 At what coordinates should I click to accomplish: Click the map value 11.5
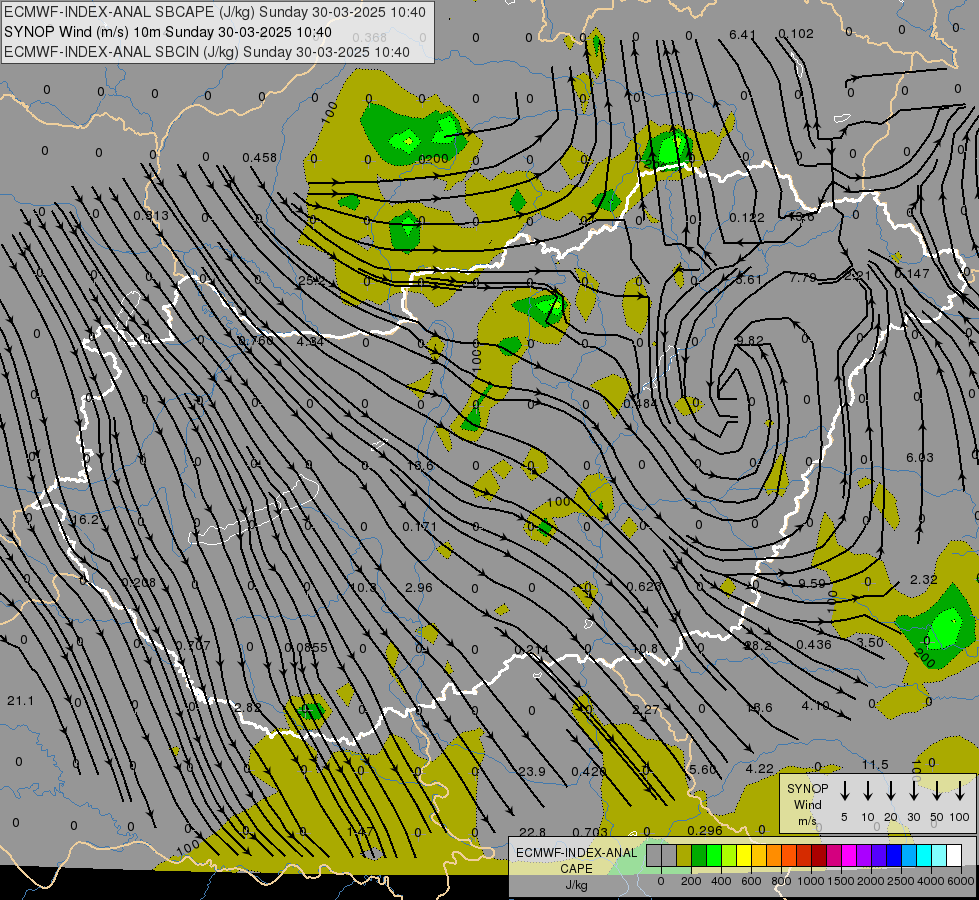875,764
